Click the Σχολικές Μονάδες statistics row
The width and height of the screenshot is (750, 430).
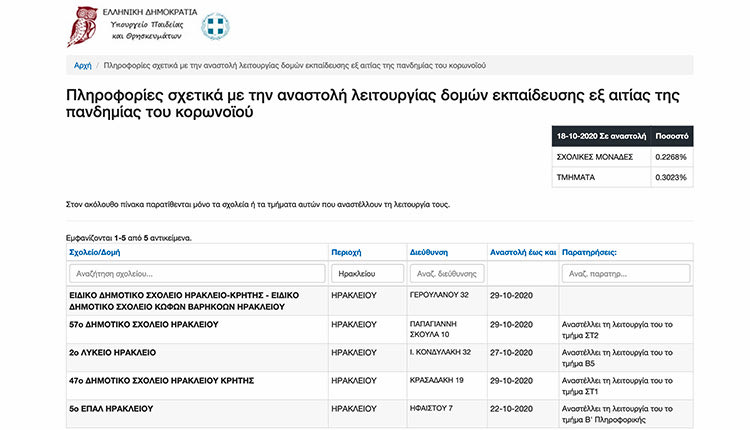click(622, 157)
